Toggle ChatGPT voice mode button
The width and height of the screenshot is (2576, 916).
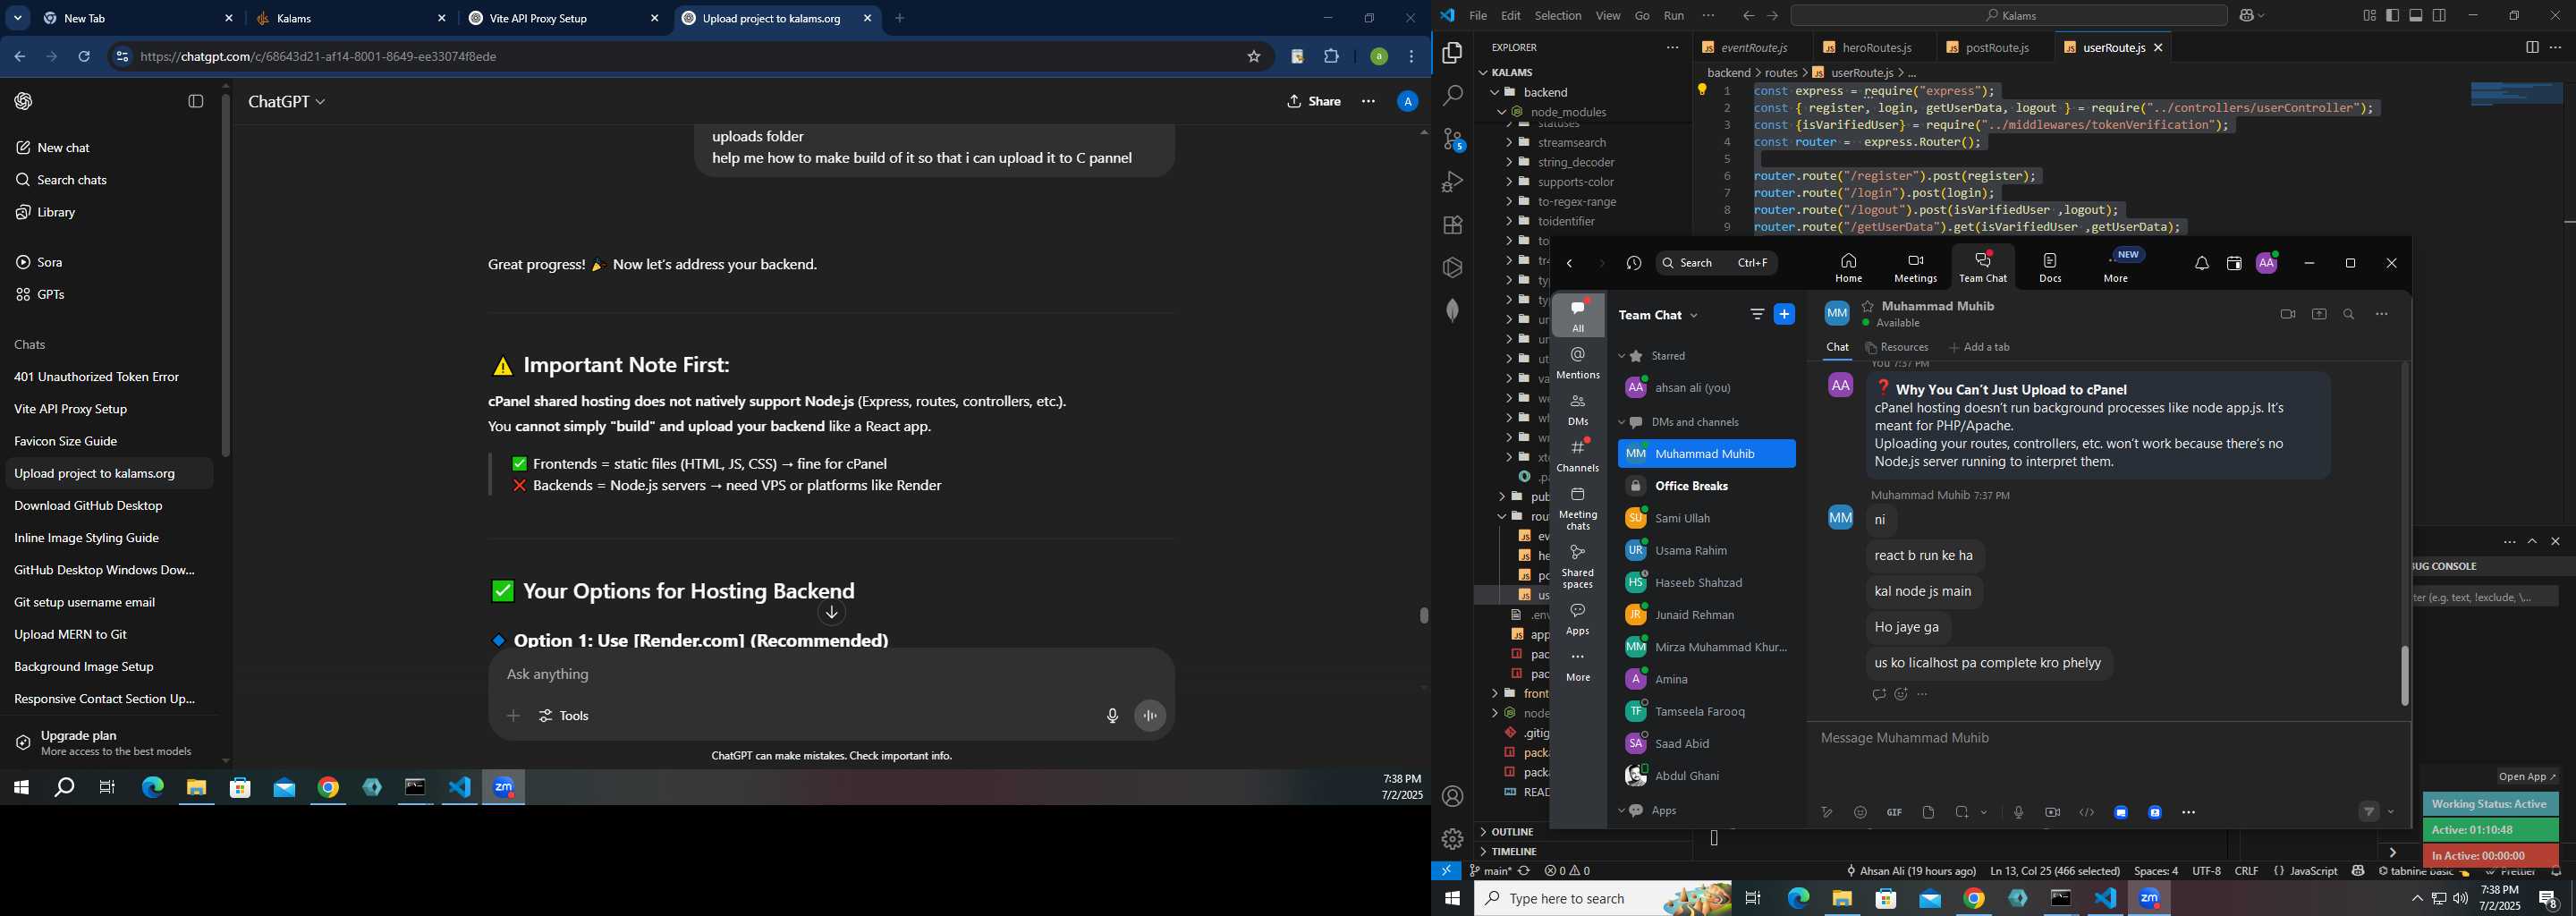tap(1150, 716)
